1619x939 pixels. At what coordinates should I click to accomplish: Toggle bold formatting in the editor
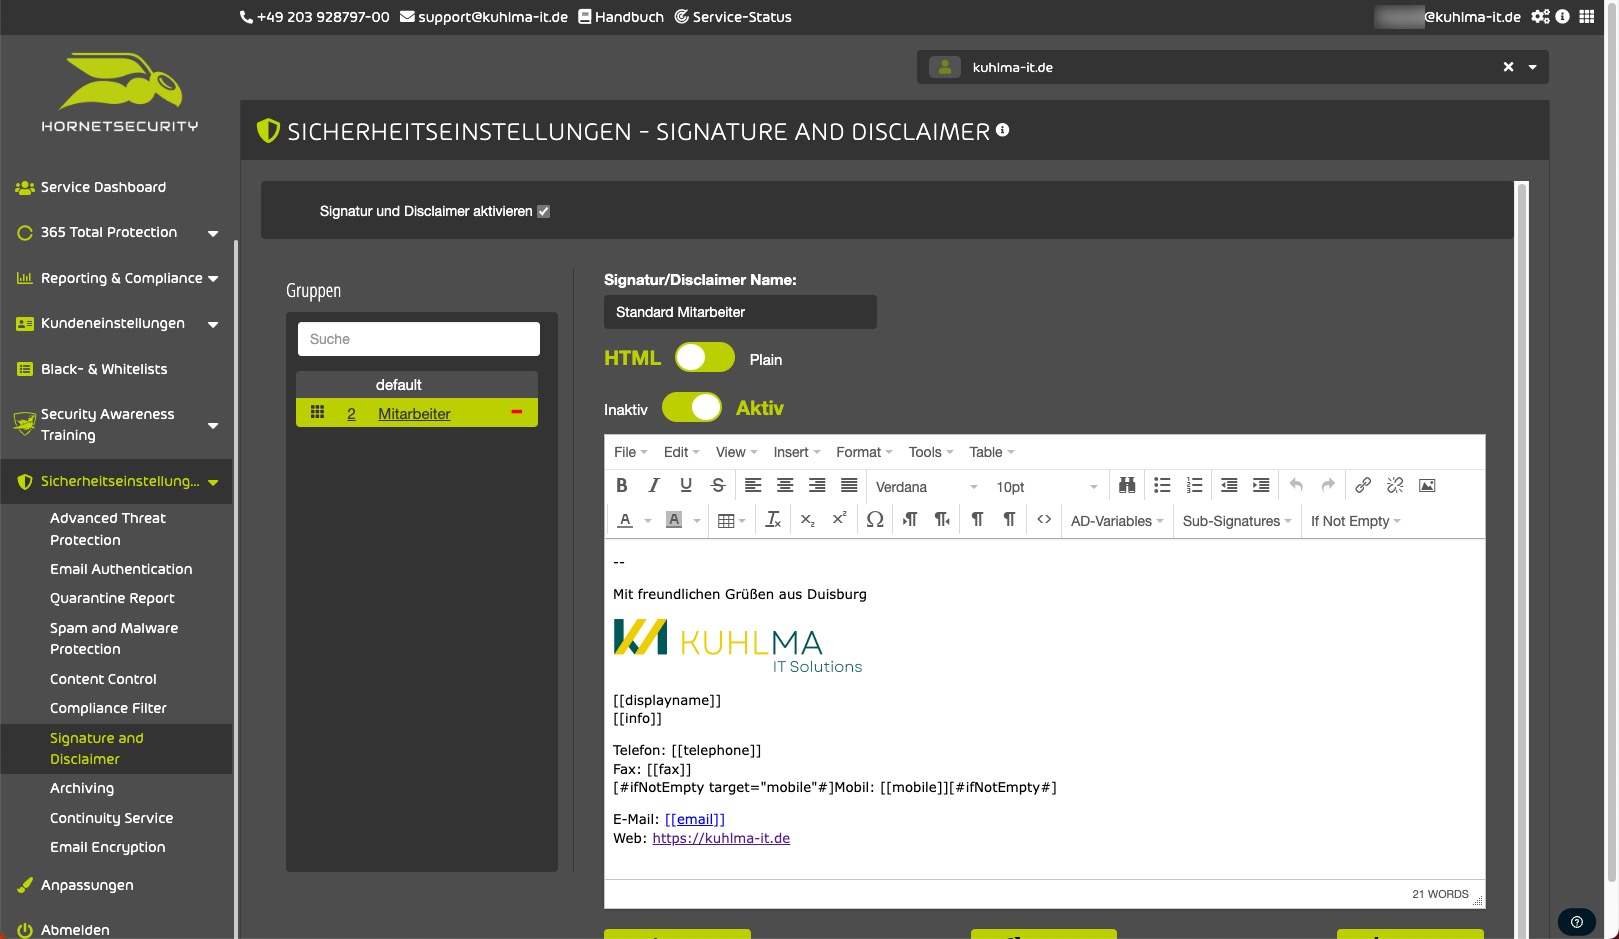[x=622, y=486]
